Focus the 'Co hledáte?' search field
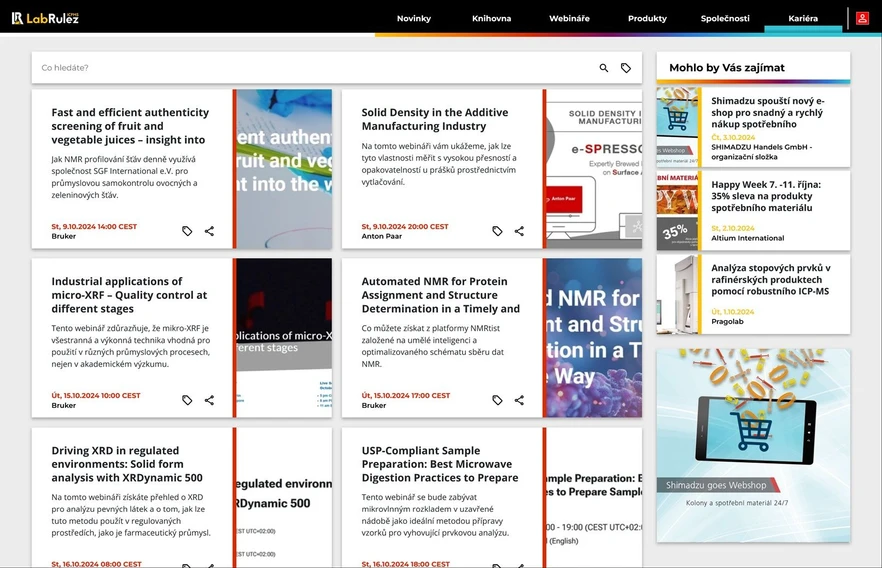 (x=315, y=68)
